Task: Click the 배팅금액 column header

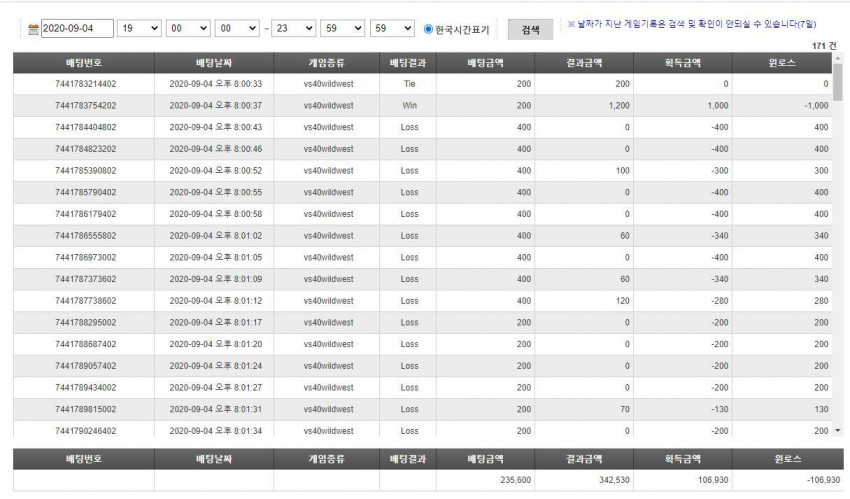Action: point(486,63)
